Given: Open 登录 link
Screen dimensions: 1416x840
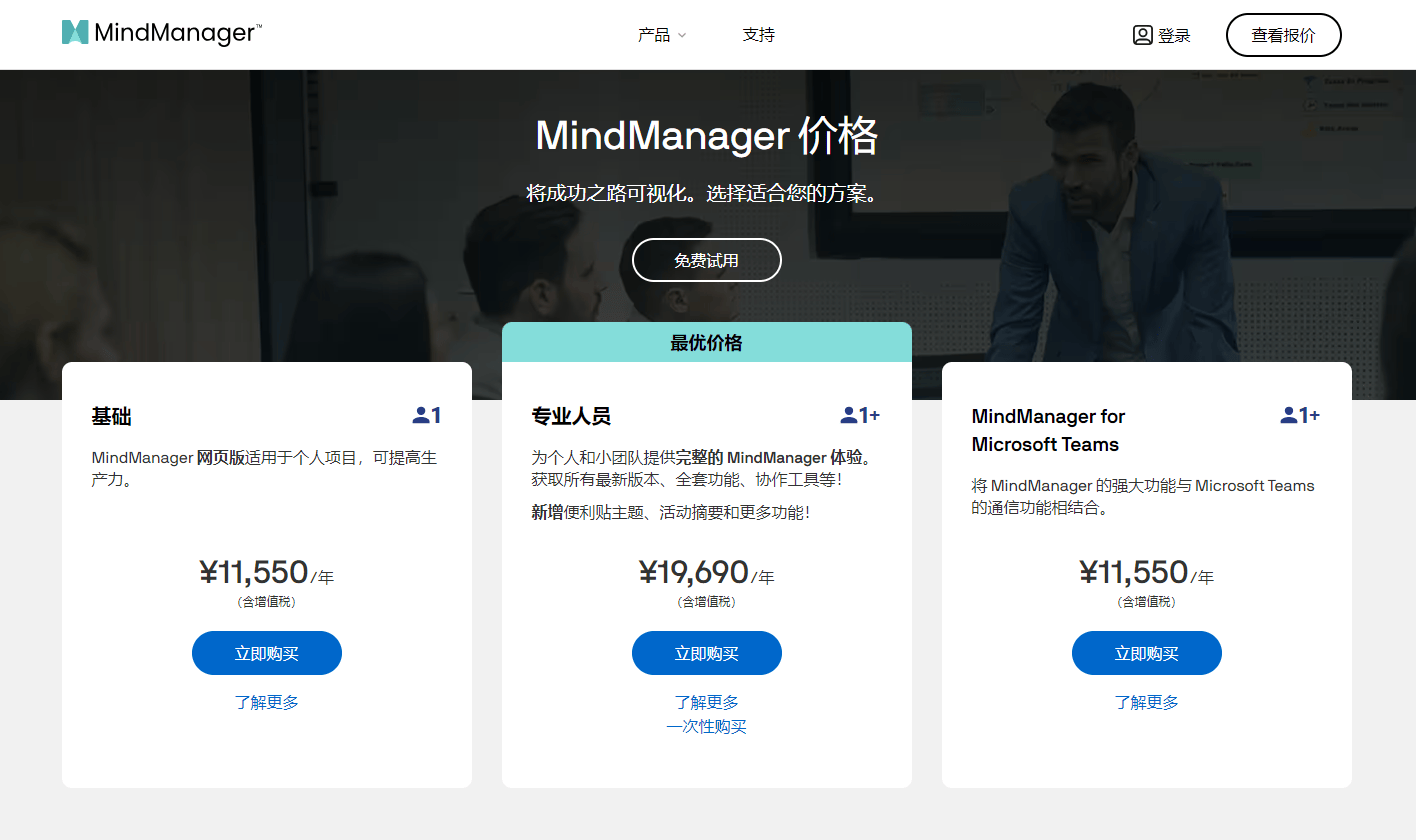Looking at the screenshot, I should (x=1174, y=35).
